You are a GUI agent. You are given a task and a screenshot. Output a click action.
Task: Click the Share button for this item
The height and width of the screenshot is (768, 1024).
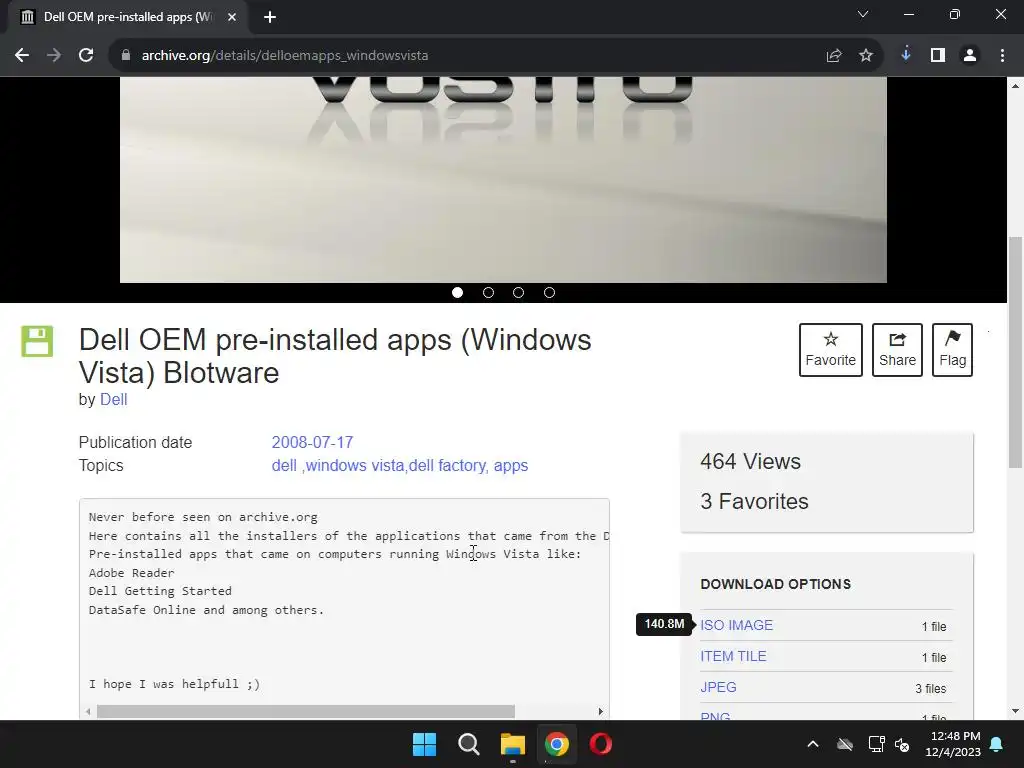(897, 350)
